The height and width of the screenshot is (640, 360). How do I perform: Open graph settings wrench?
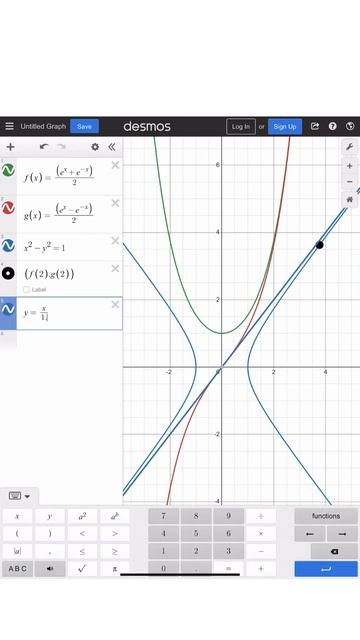tap(349, 147)
